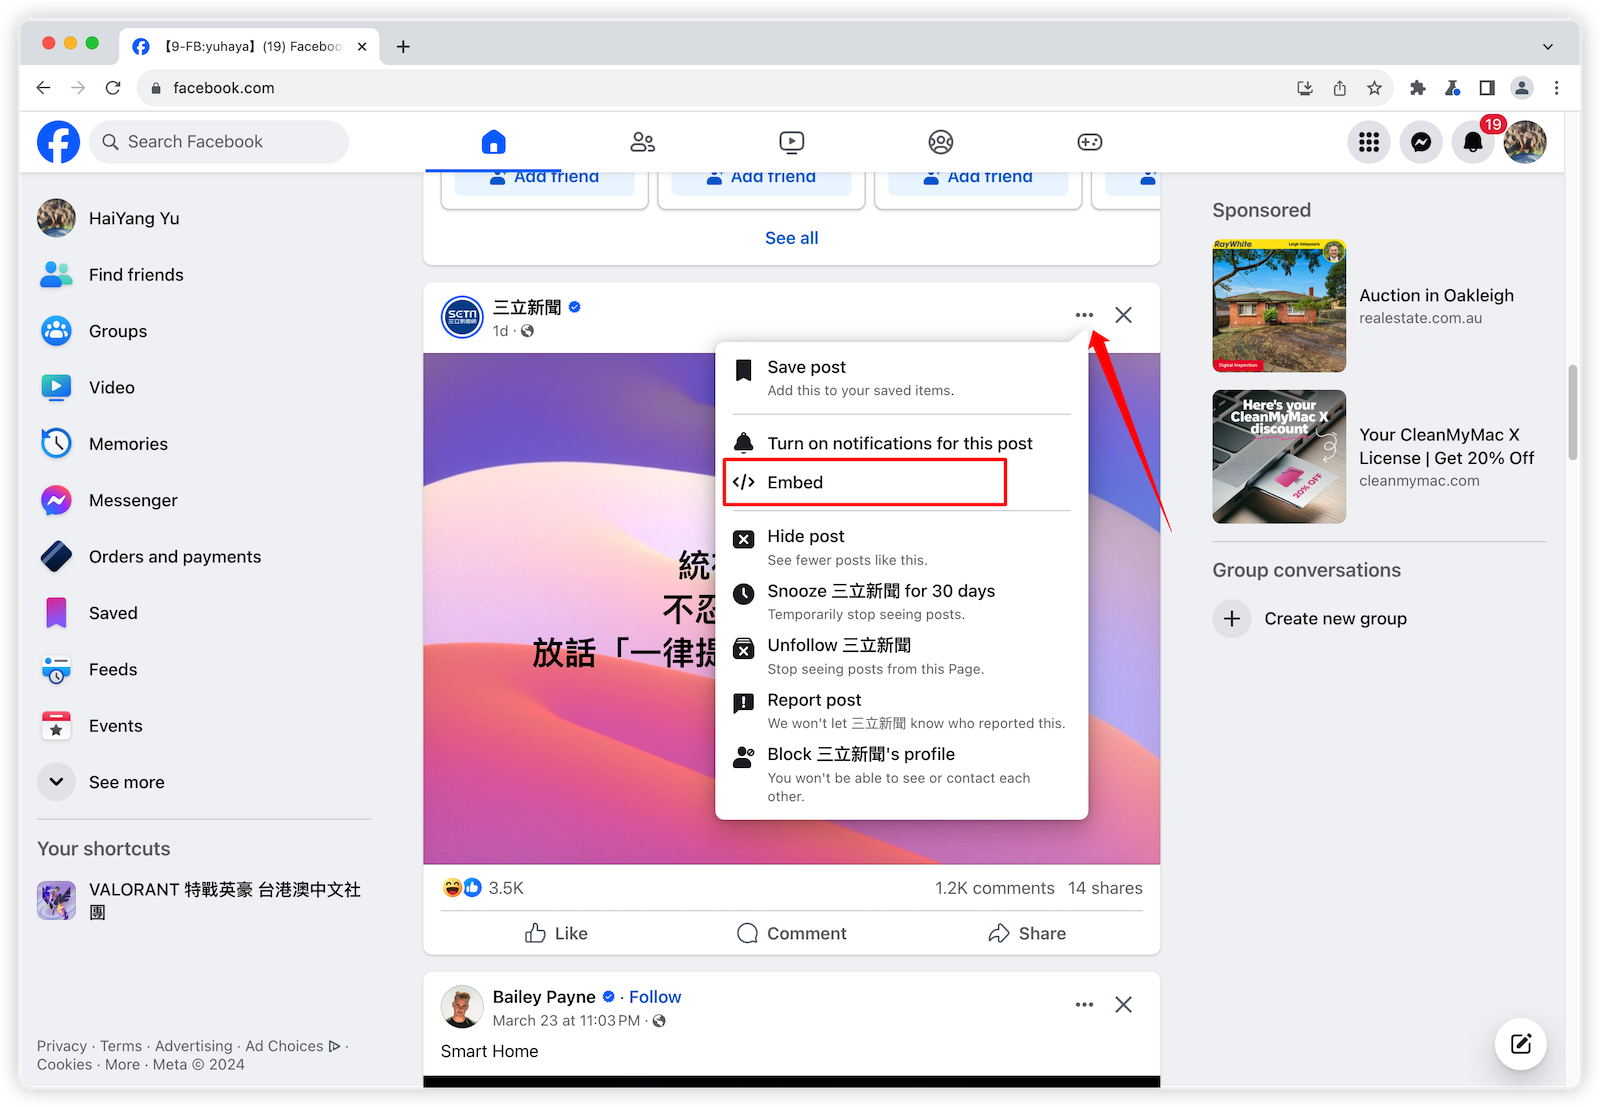Open the Groups icon in top navigation
Viewport: 1600px width, 1107px height.
coord(940,142)
